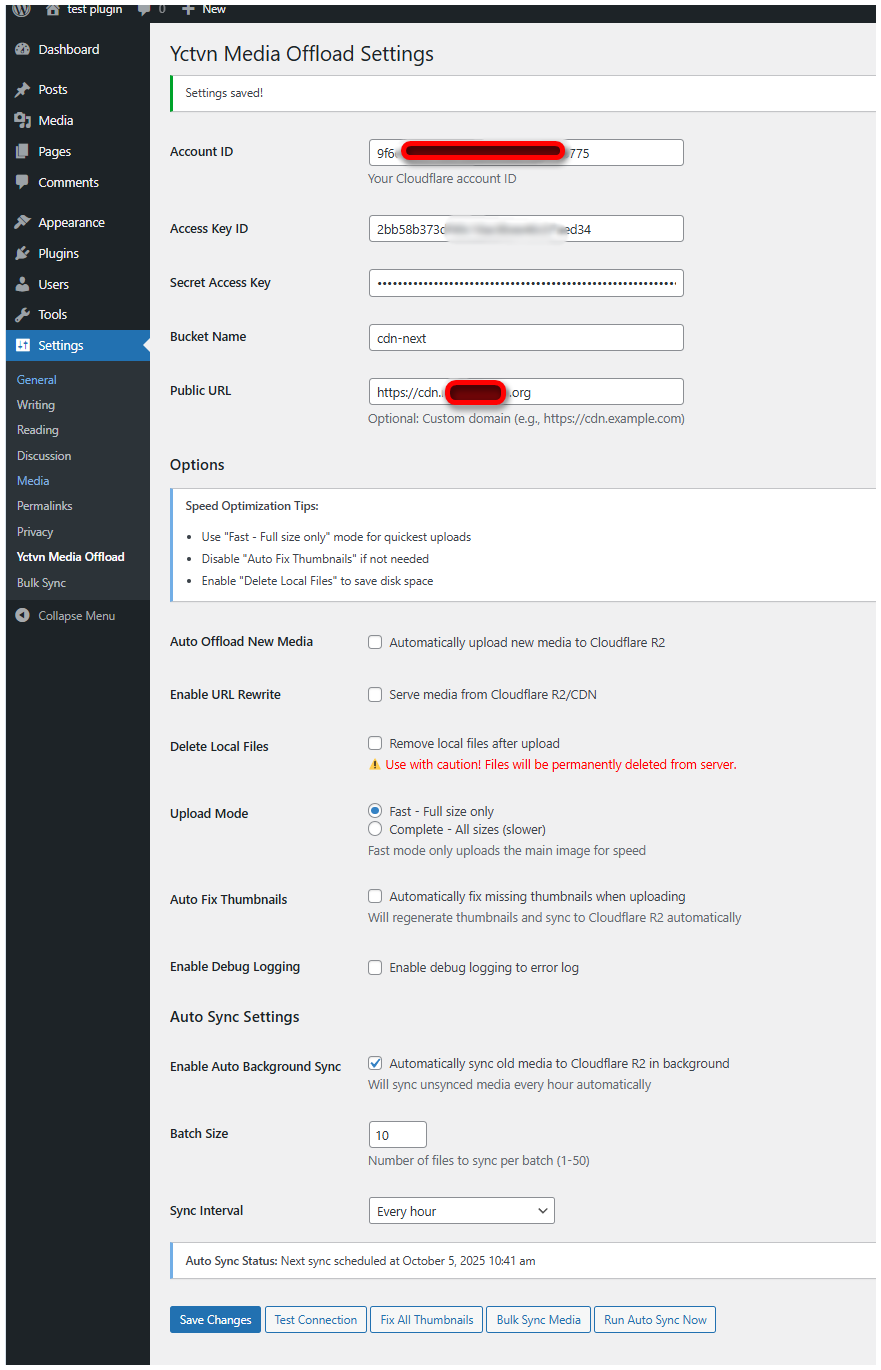Open the Media library icon

coord(23,120)
